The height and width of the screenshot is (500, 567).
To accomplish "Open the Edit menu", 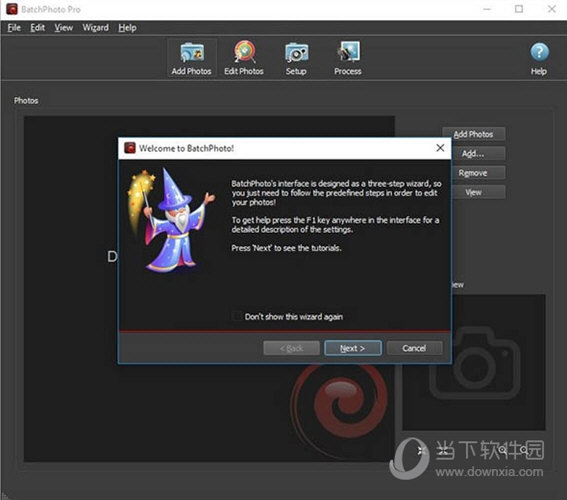I will pos(38,28).
